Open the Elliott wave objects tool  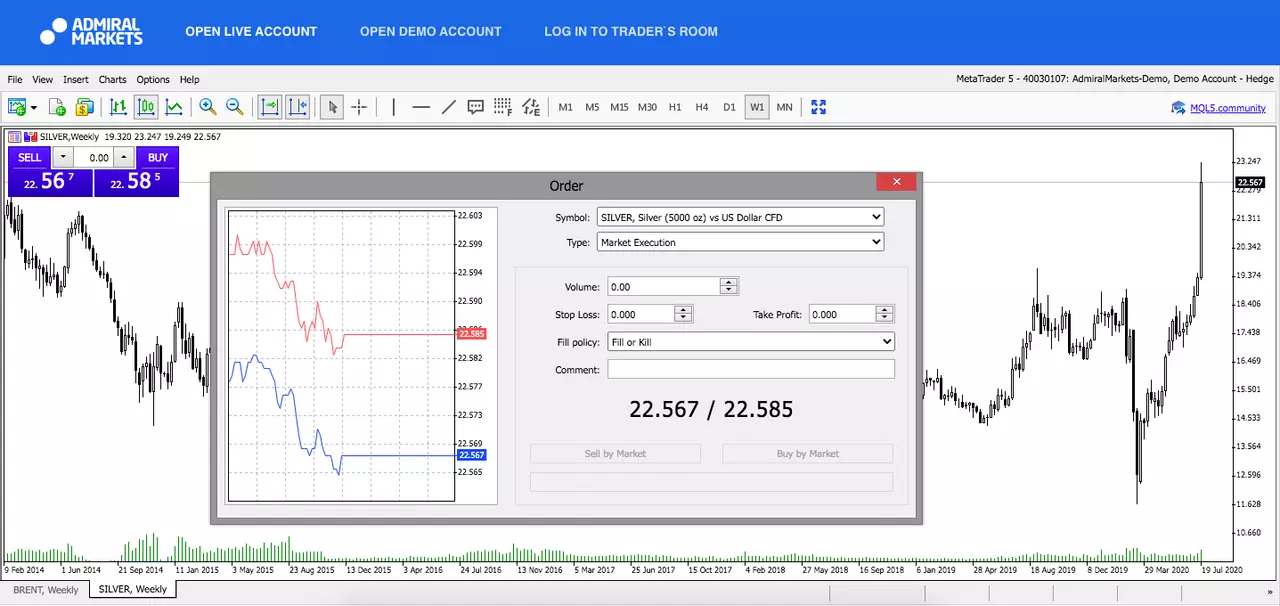[531, 107]
